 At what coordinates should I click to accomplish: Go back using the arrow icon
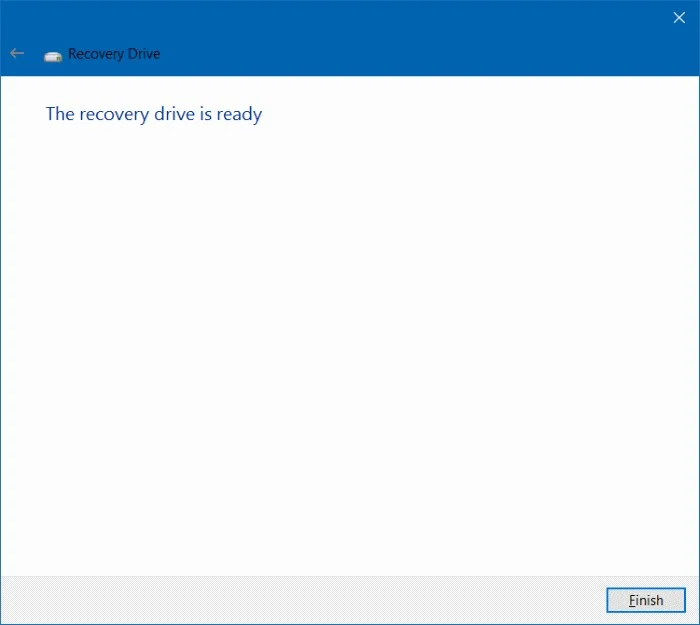click(x=17, y=54)
